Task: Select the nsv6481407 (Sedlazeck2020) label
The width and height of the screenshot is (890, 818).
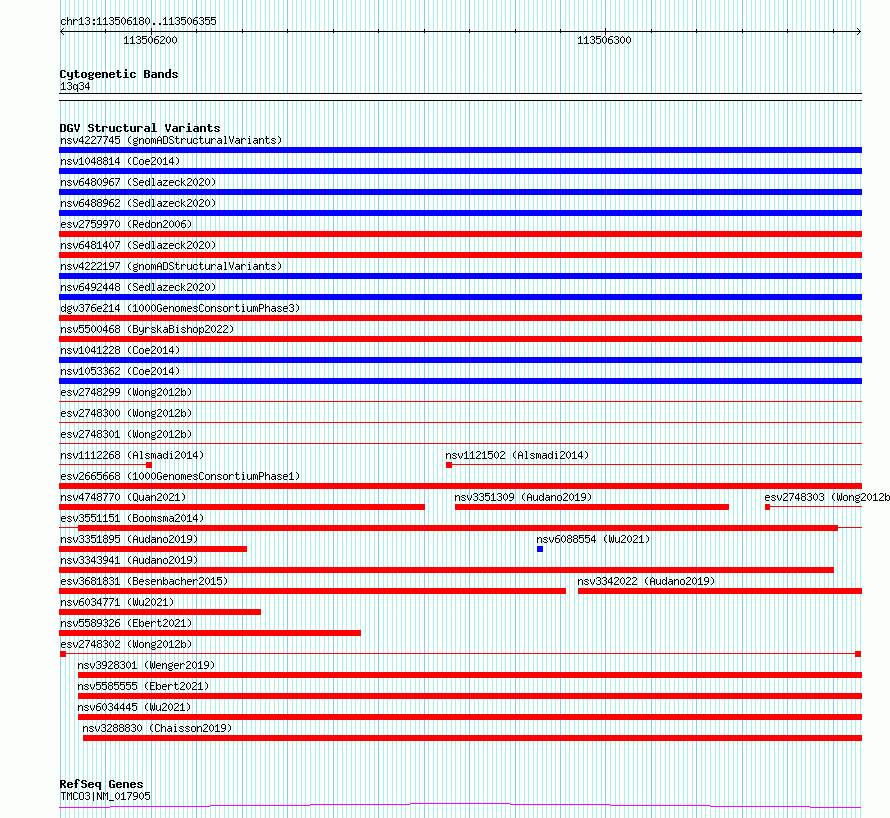Action: coord(138,245)
